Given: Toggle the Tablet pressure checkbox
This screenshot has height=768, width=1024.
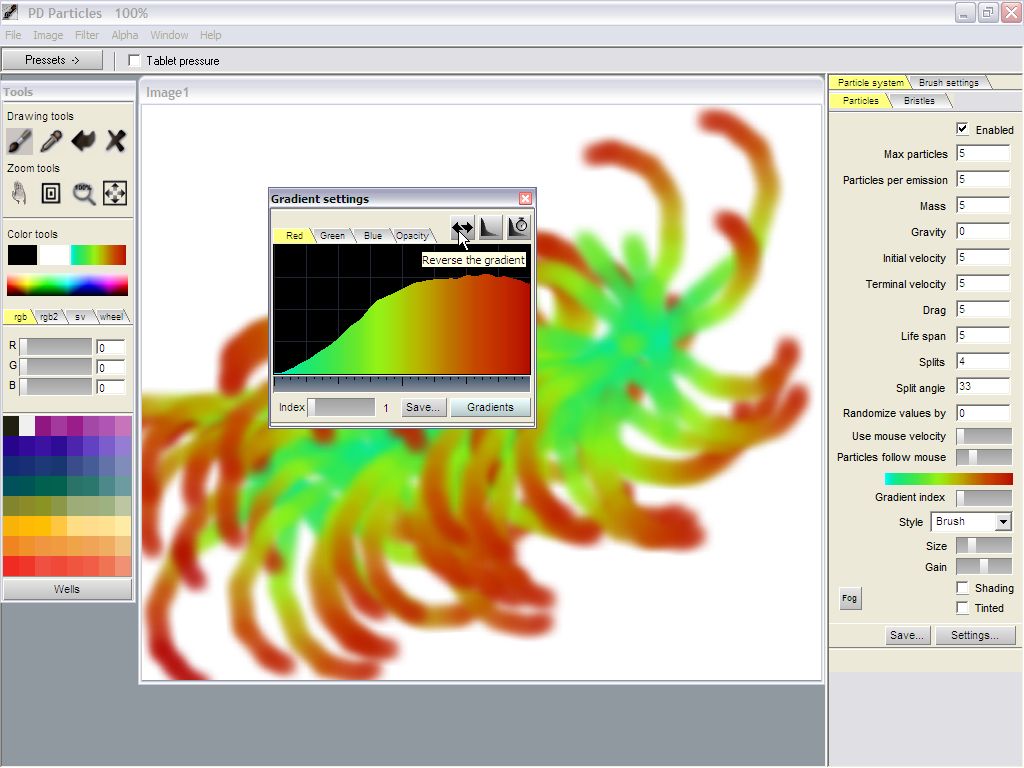Looking at the screenshot, I should (135, 61).
